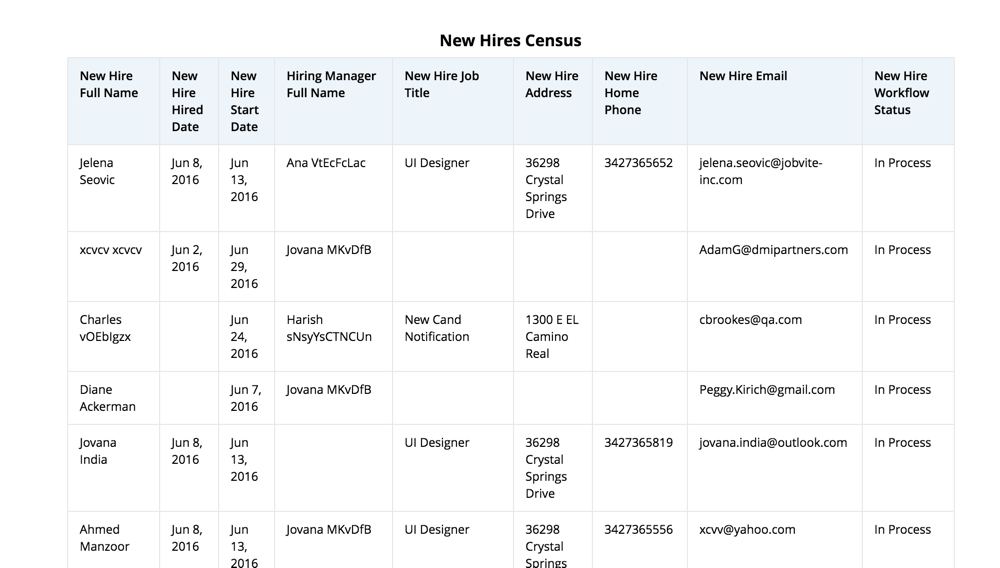This screenshot has width=1000, height=568.
Task: Click phone number 3427365652
Action: (x=638, y=163)
